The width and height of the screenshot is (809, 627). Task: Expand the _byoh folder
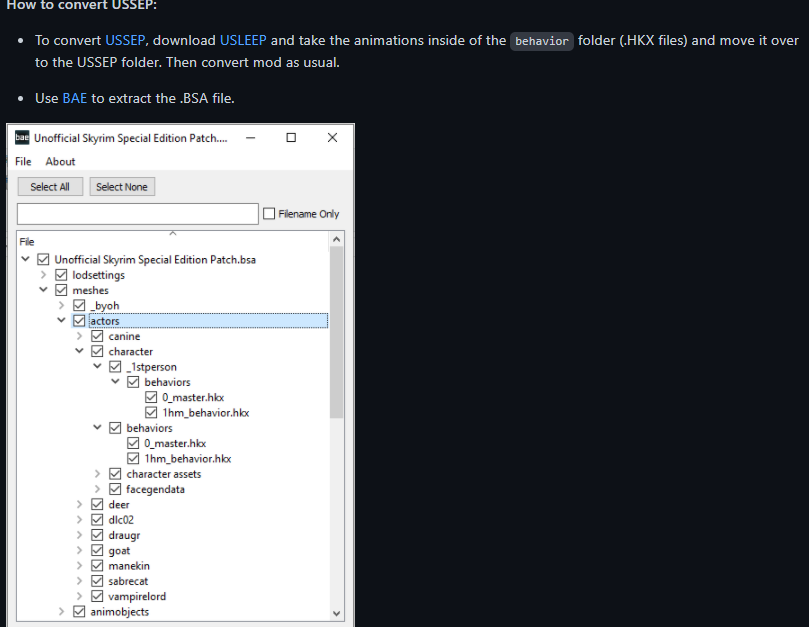tap(61, 306)
